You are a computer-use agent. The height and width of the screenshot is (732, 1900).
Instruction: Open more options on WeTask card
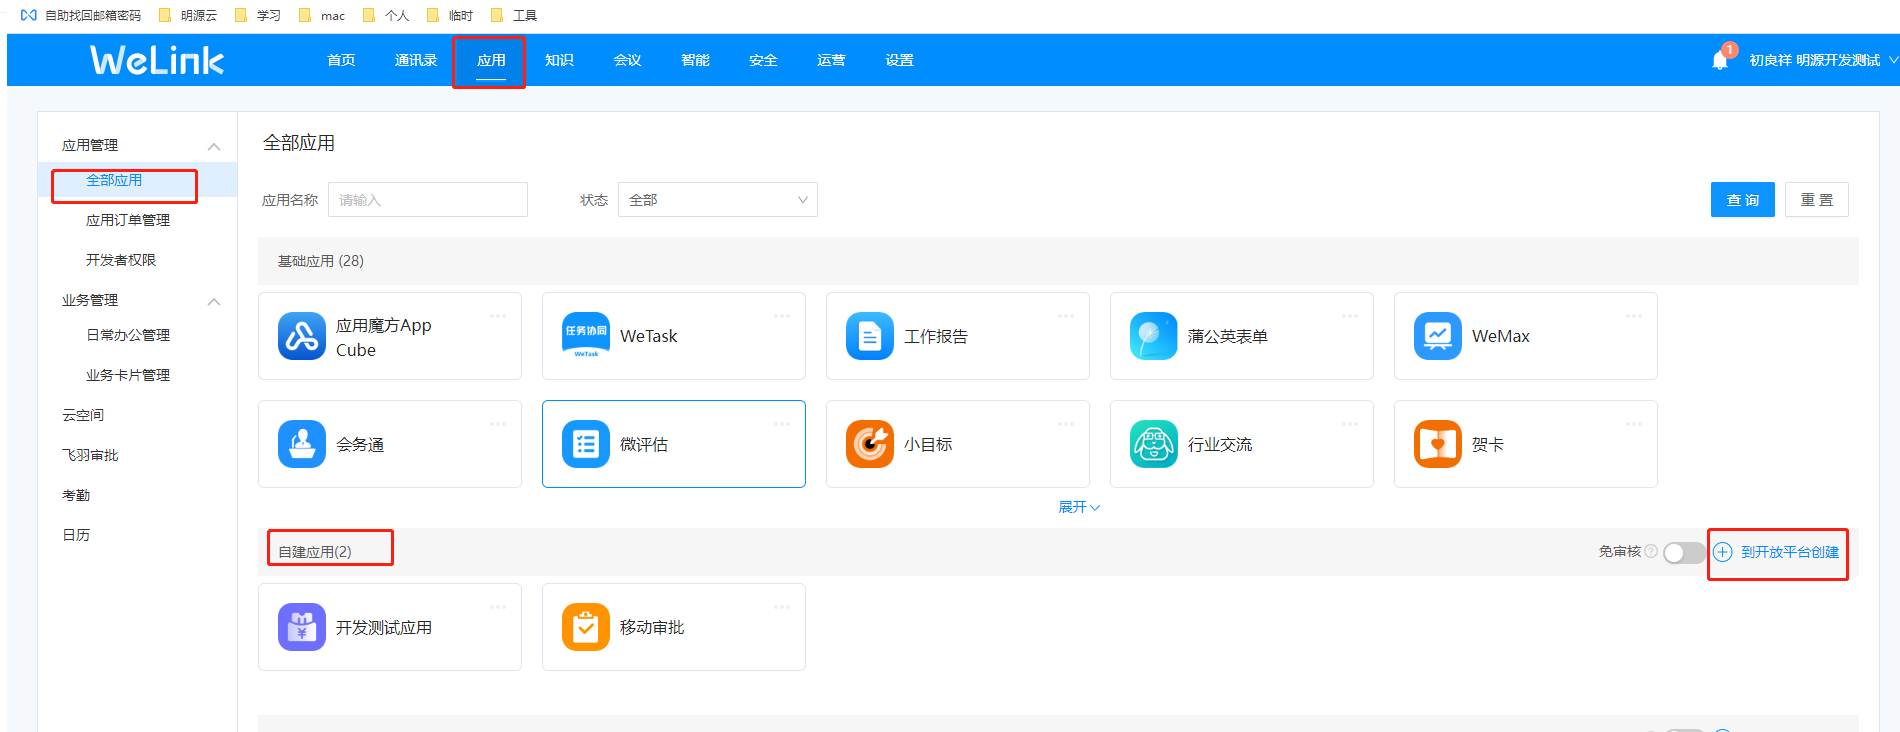tap(782, 316)
